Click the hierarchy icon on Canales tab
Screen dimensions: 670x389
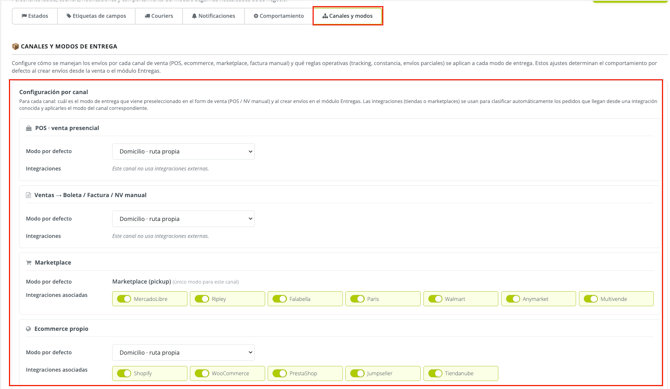click(325, 16)
